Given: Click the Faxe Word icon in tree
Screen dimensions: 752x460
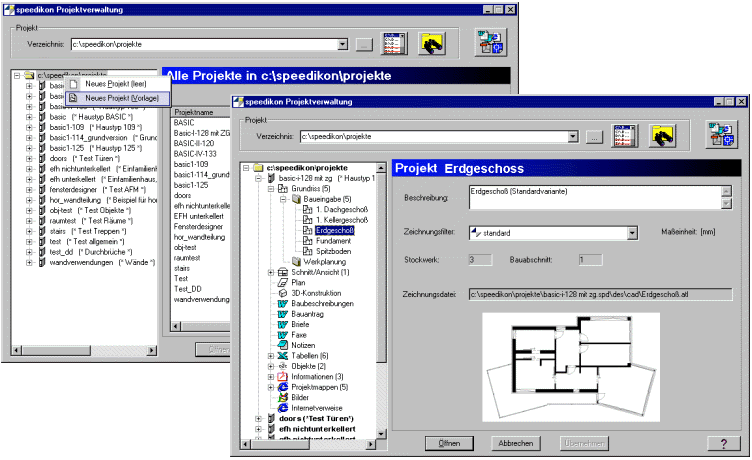Looking at the screenshot, I should [282, 335].
